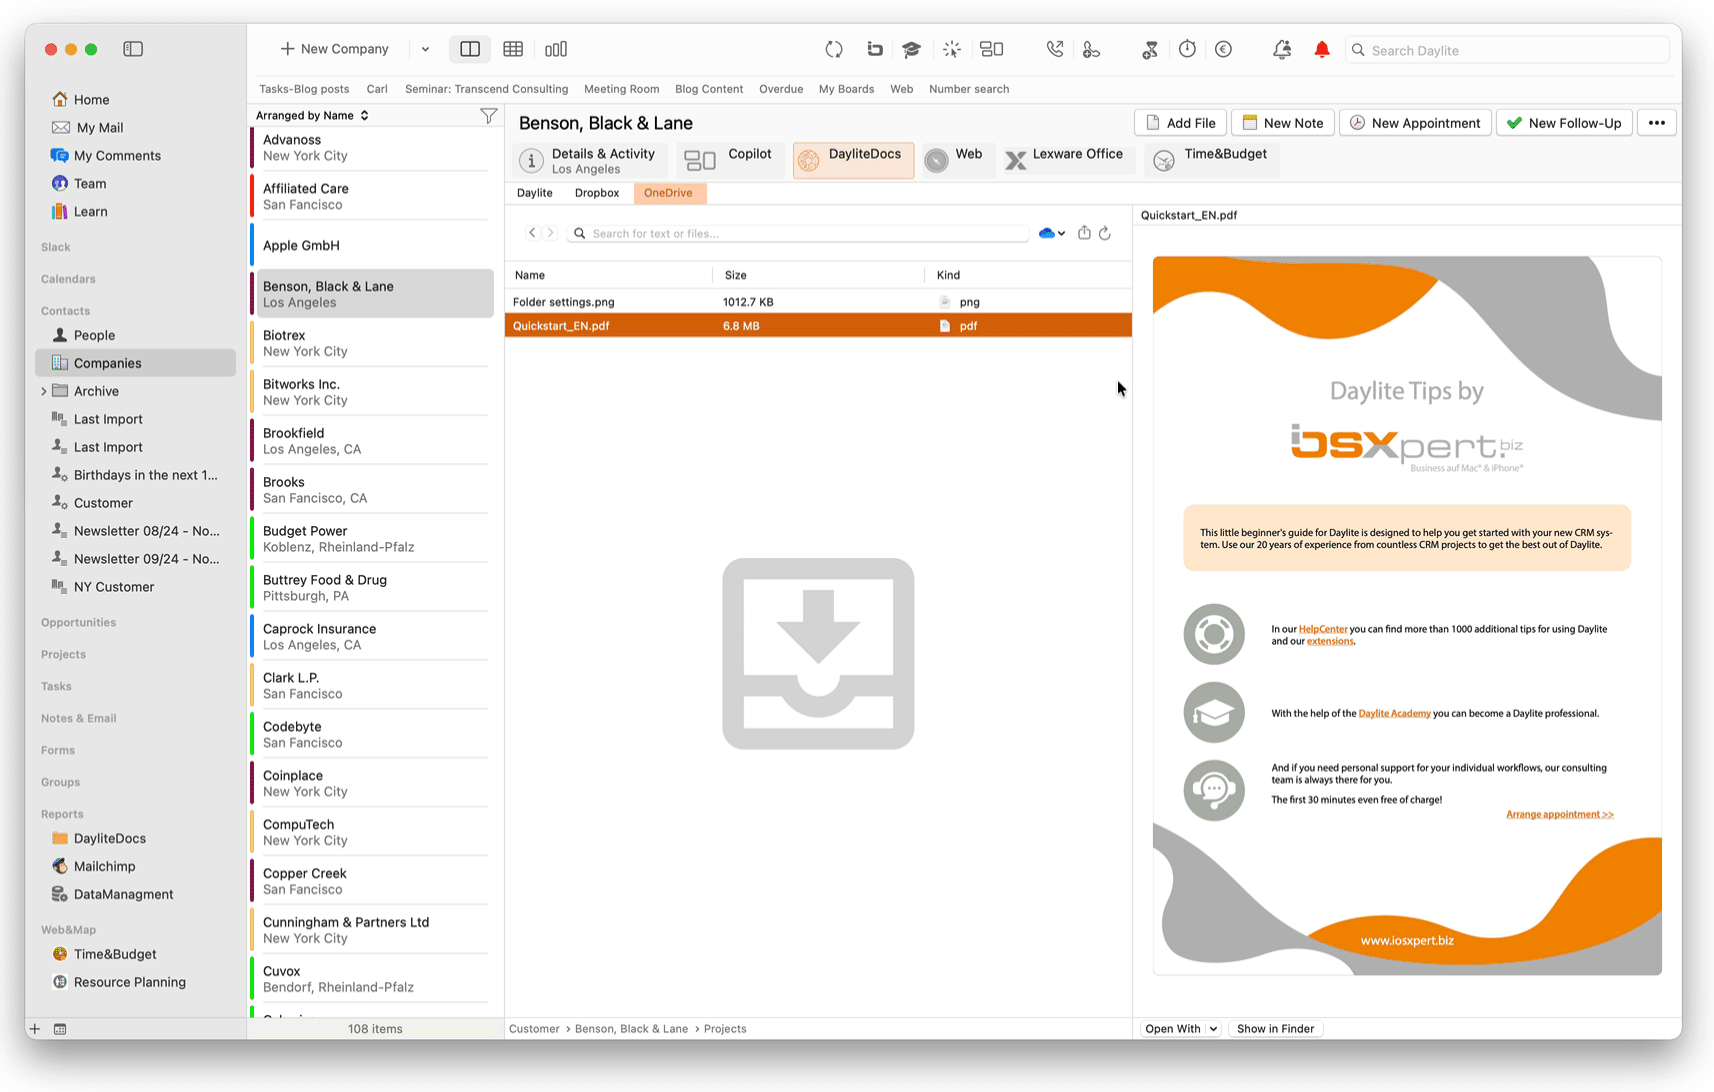Click the New Note button

(x=1283, y=123)
